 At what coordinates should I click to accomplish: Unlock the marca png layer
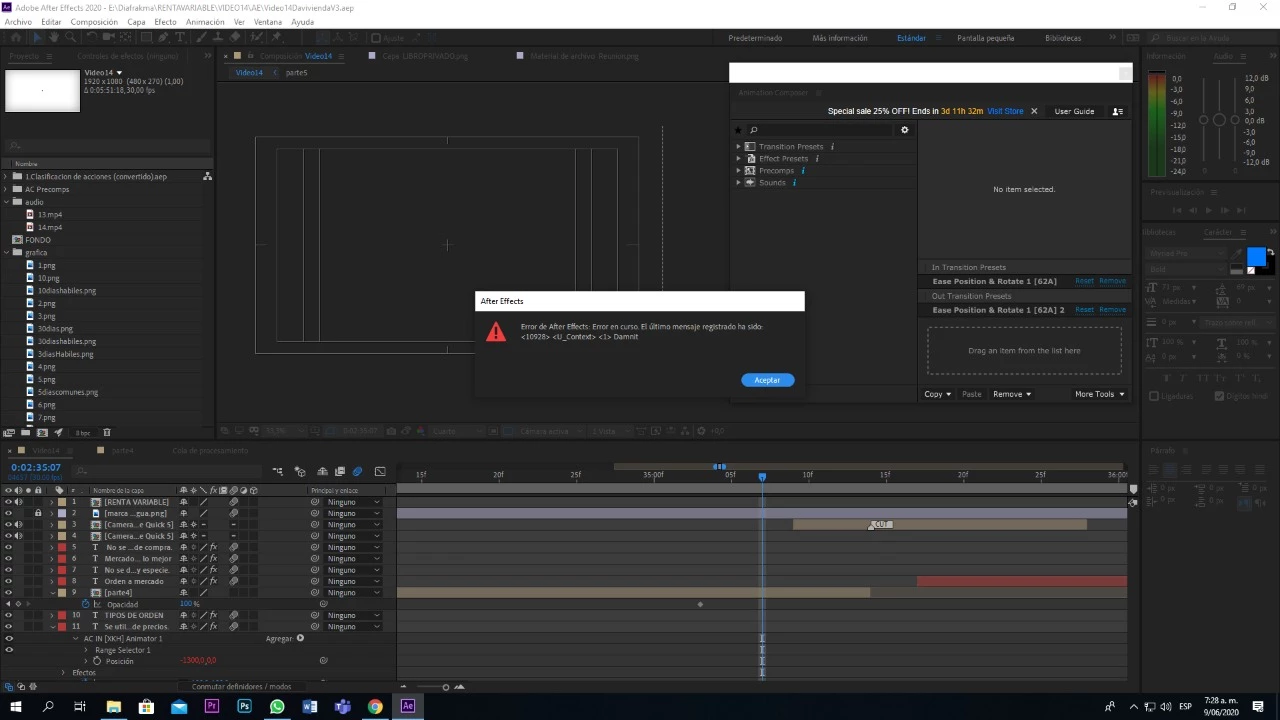pyautogui.click(x=38, y=513)
